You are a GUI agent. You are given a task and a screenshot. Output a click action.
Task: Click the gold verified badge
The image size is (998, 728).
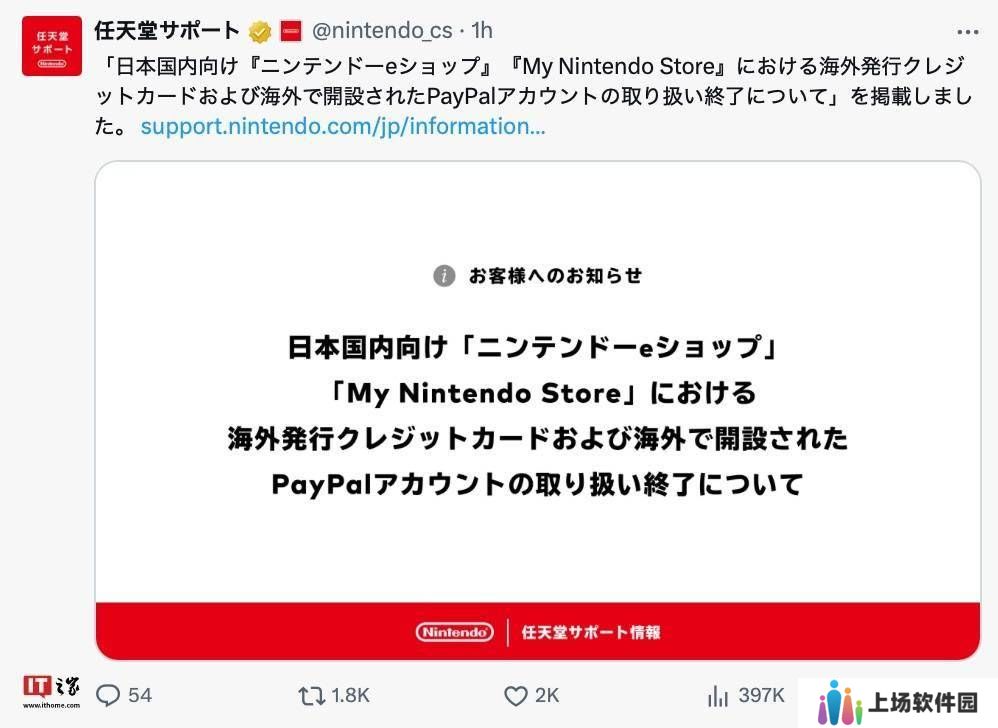click(x=260, y=31)
